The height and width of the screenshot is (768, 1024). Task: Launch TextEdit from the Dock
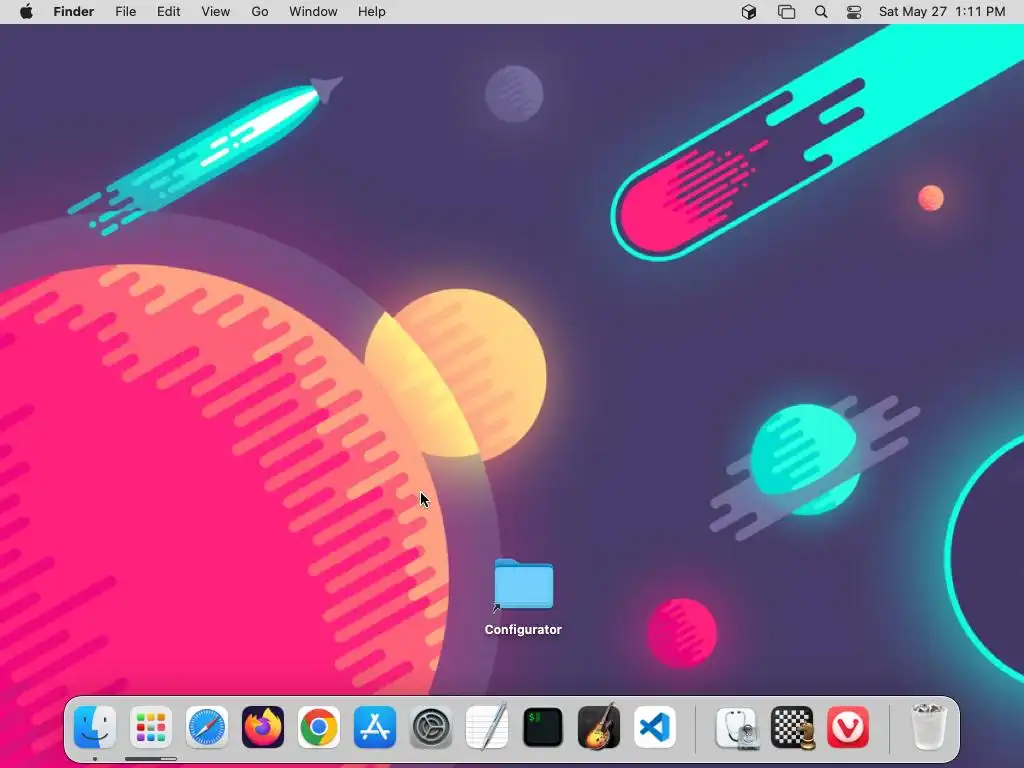pyautogui.click(x=487, y=727)
